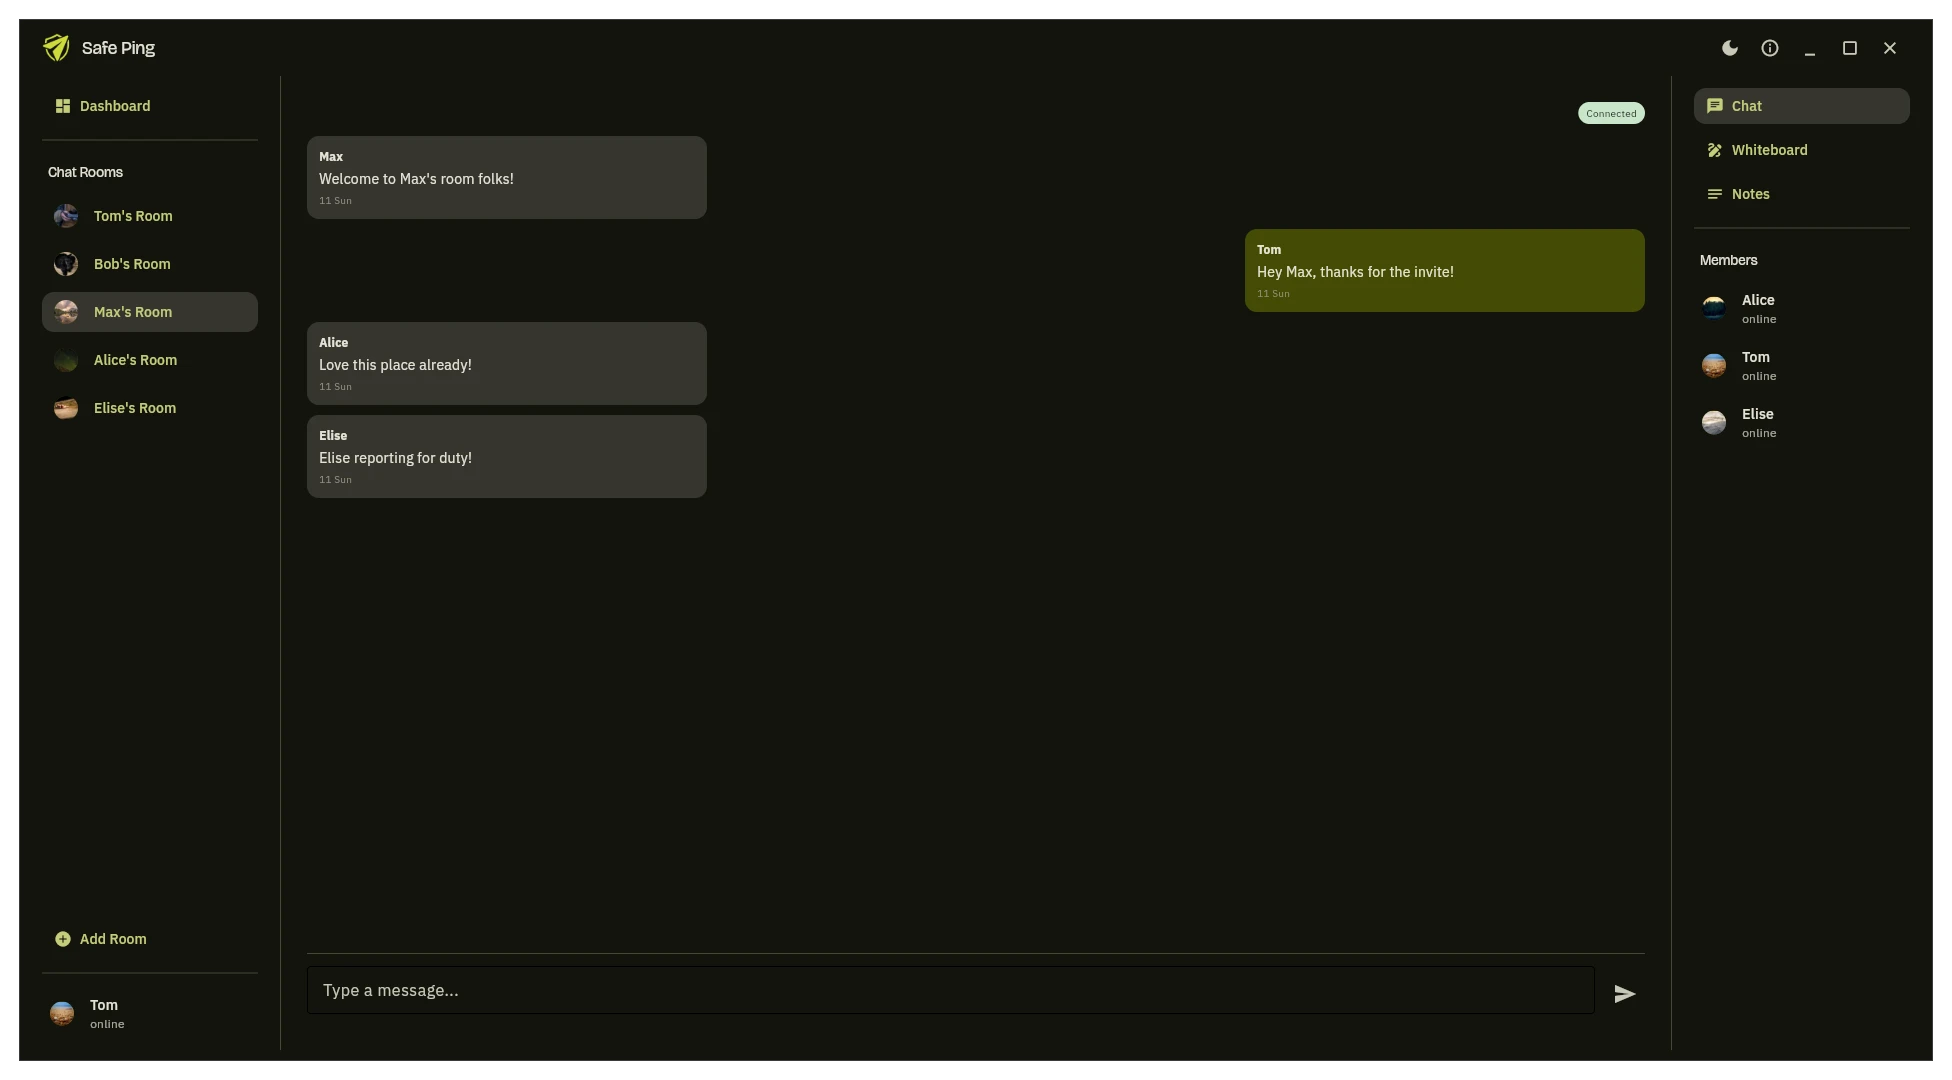Image resolution: width=1952 pixels, height=1080 pixels.
Task: Click the Chat bubble icon
Action: pyautogui.click(x=1715, y=106)
